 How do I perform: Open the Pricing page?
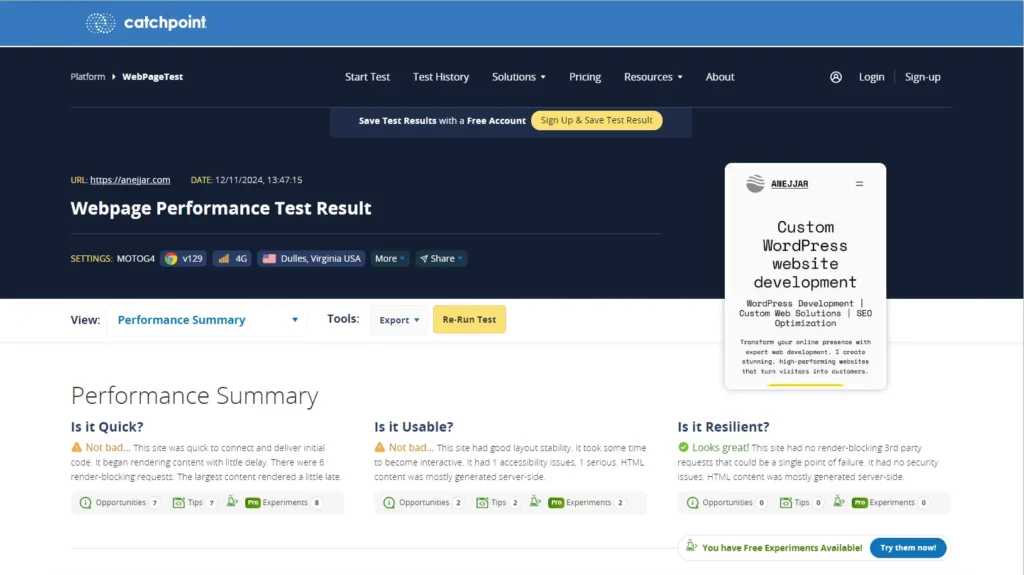click(584, 77)
